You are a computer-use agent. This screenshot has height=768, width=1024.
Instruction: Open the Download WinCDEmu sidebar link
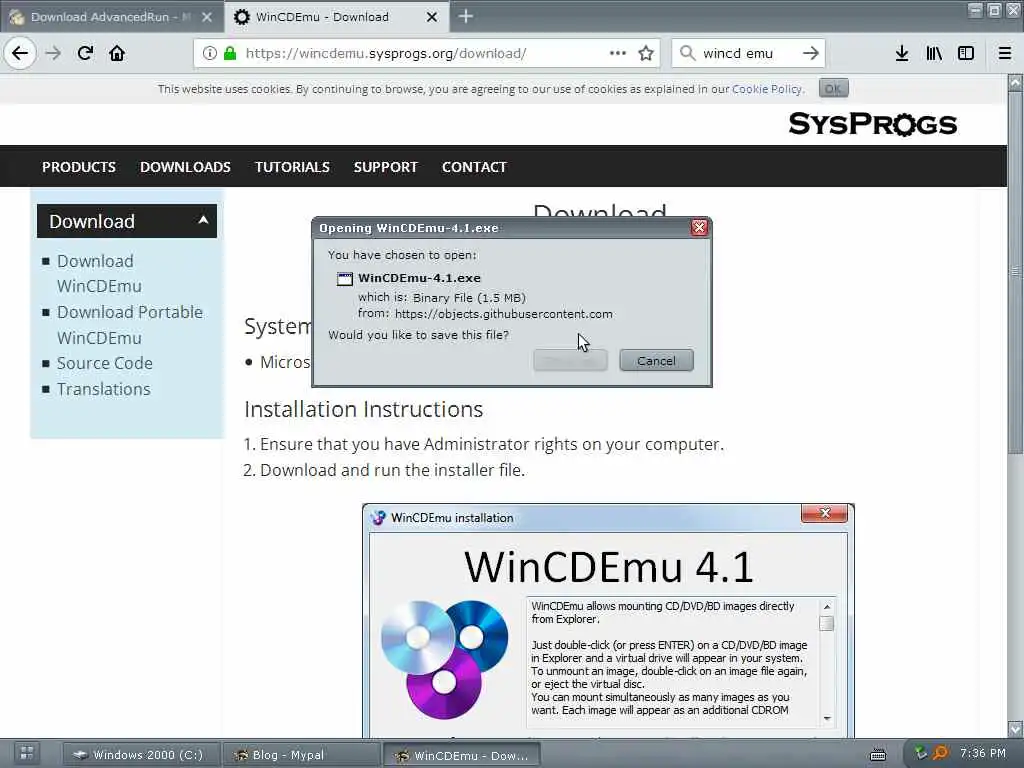pos(99,274)
